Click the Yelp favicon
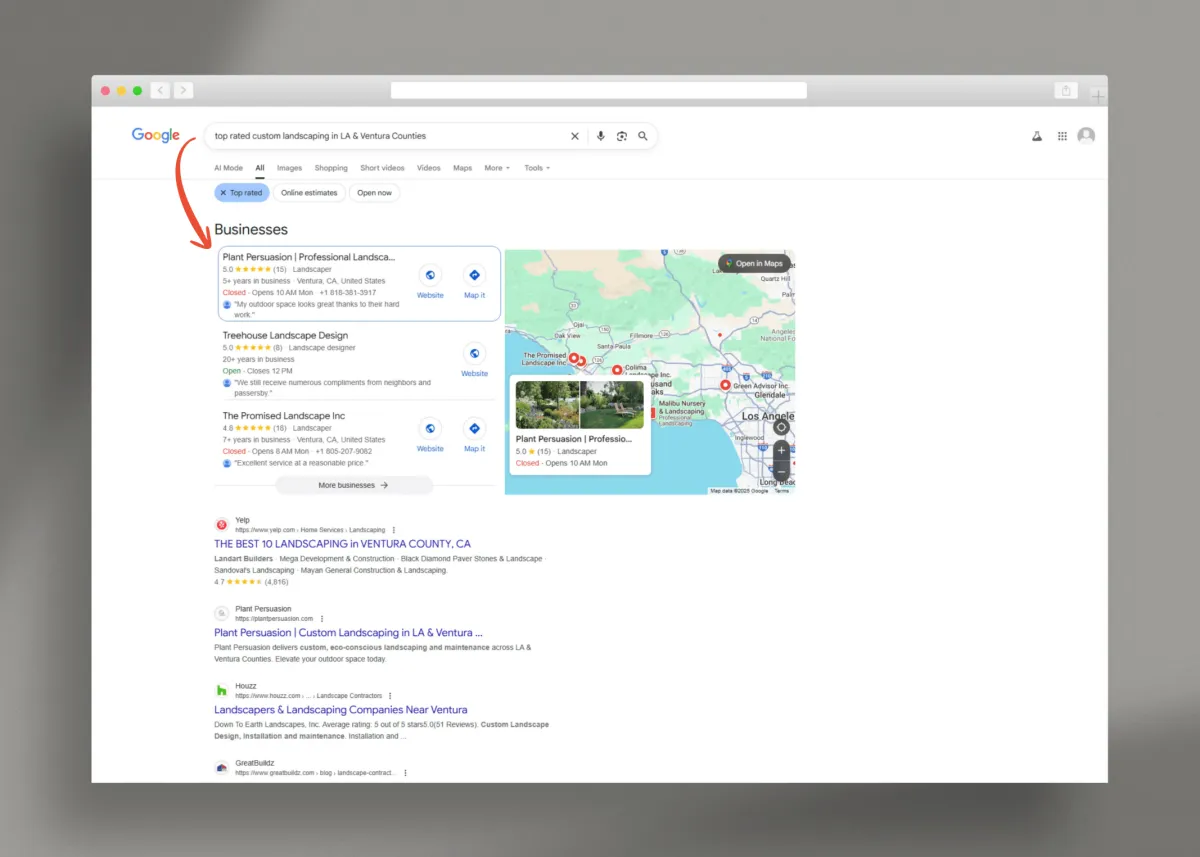 tap(222, 525)
